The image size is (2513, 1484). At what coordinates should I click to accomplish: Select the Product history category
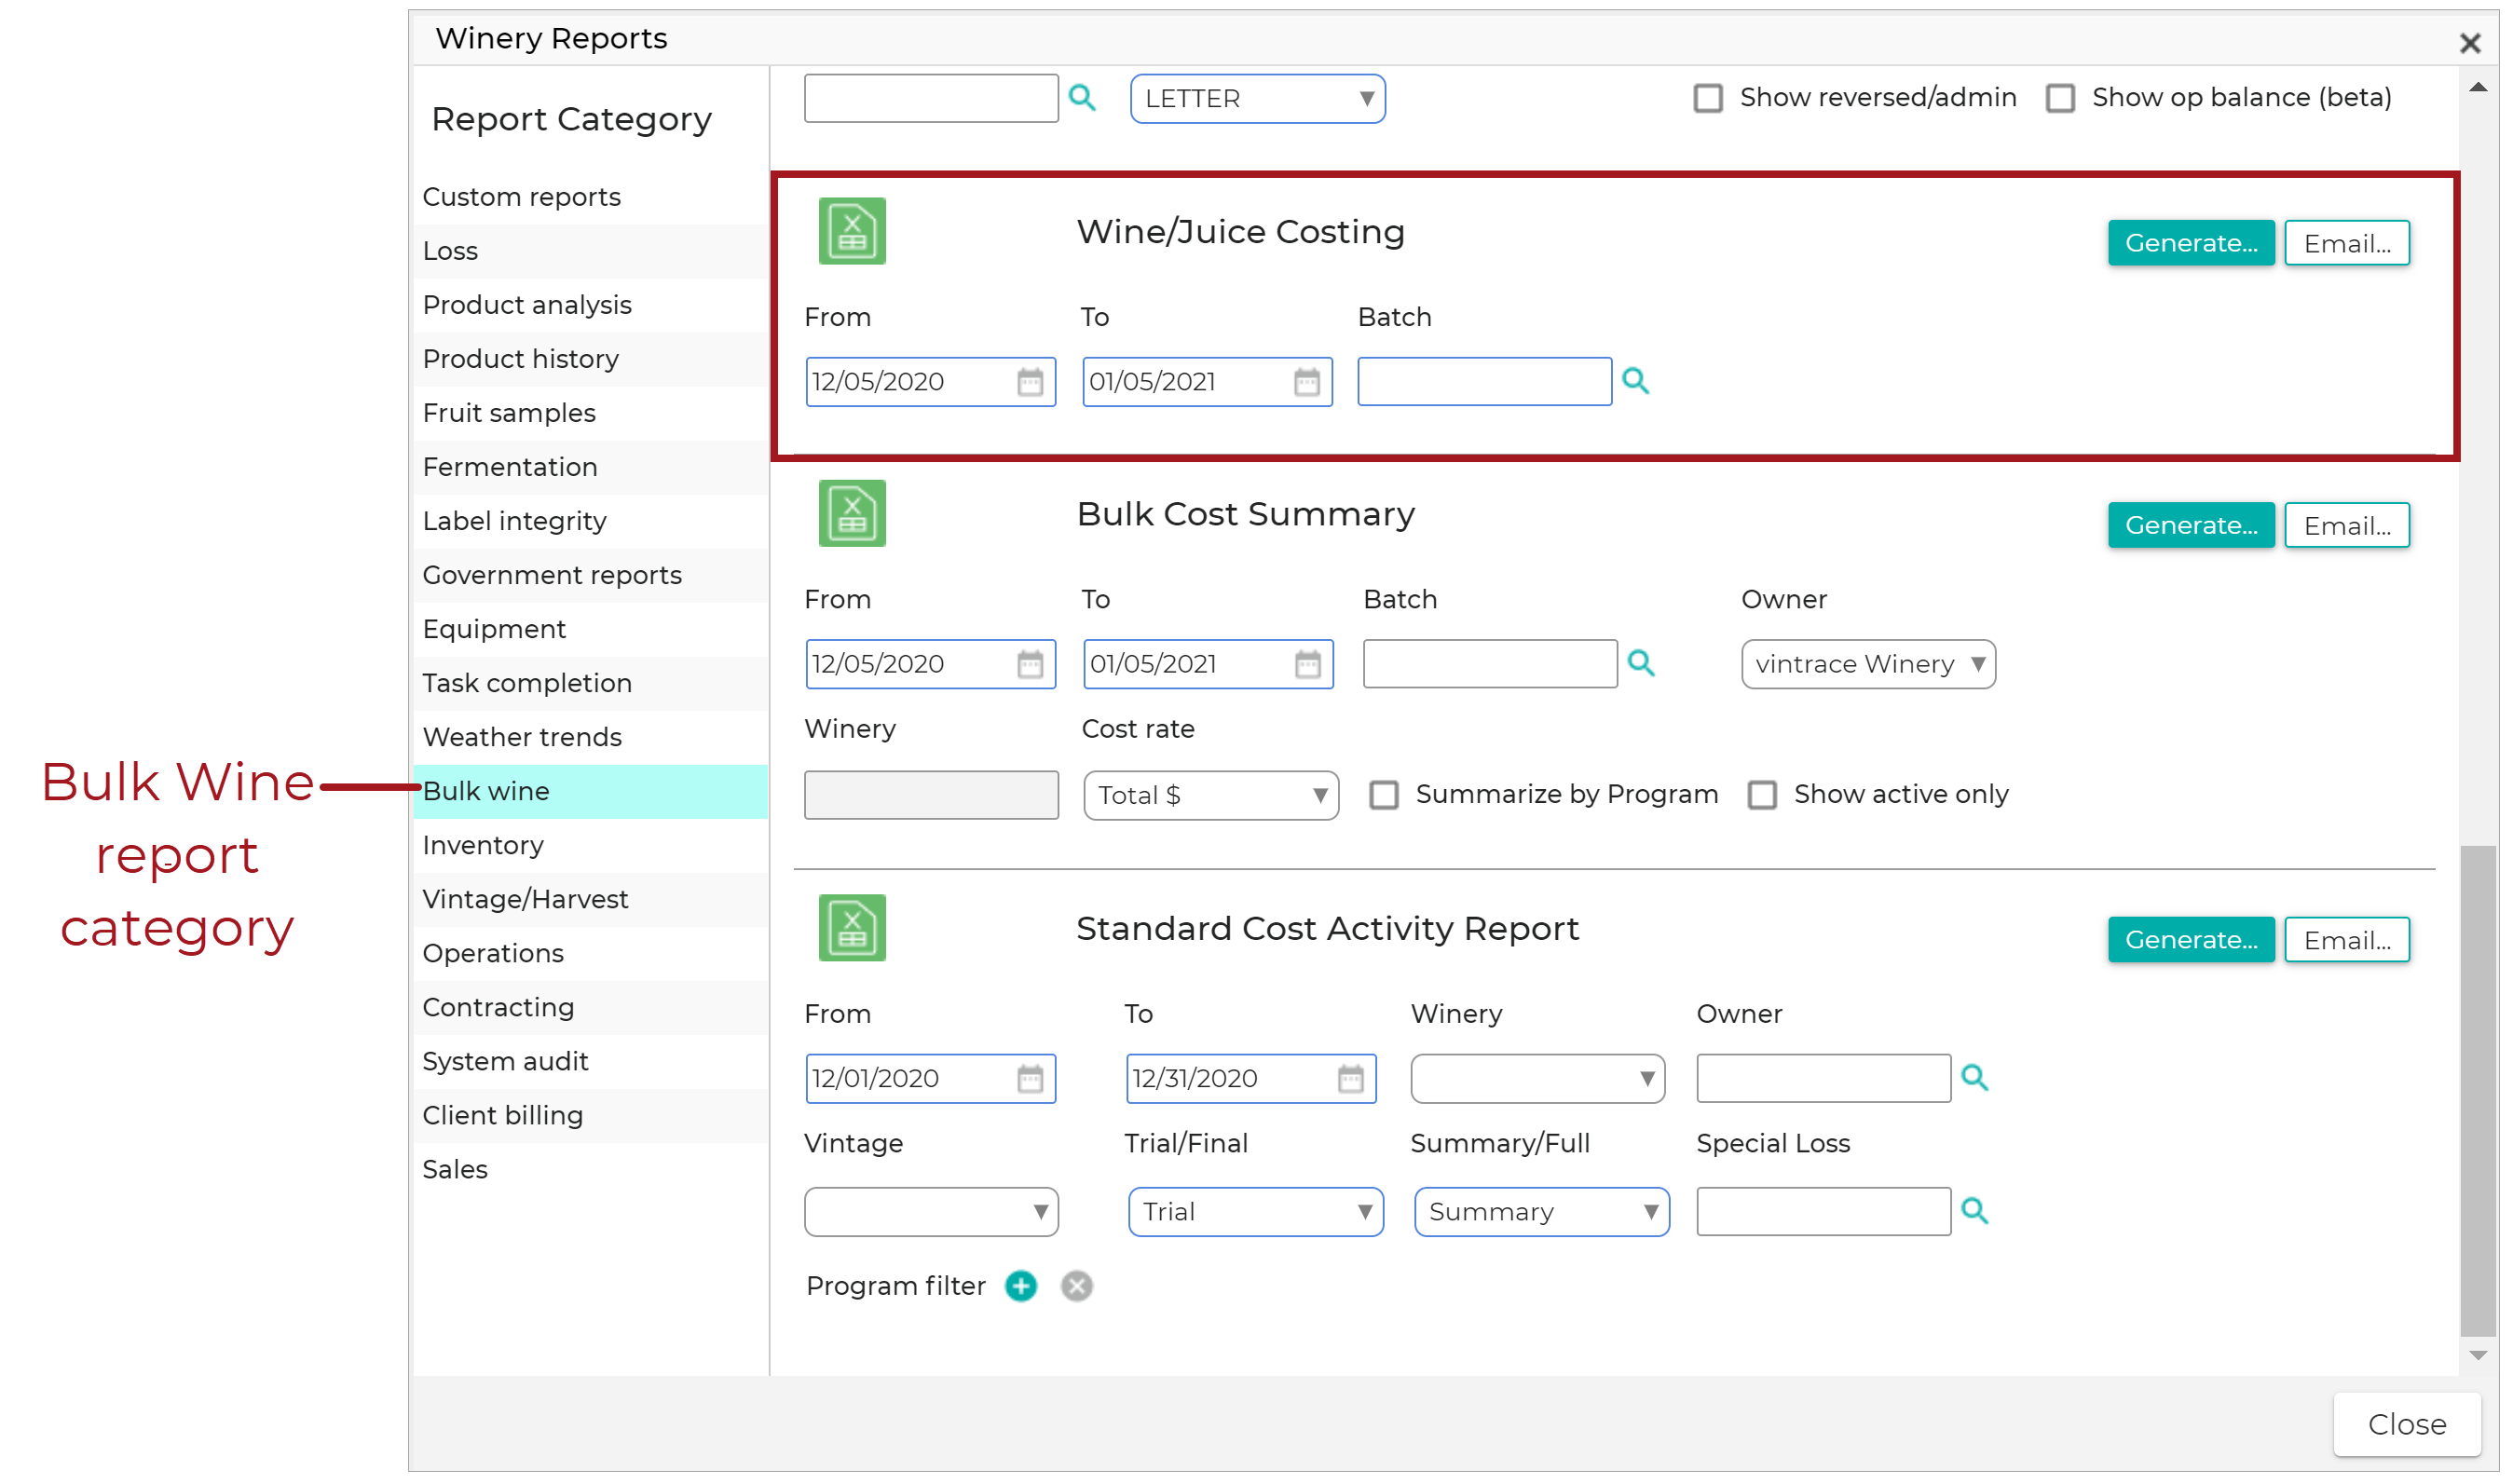pyautogui.click(x=590, y=359)
